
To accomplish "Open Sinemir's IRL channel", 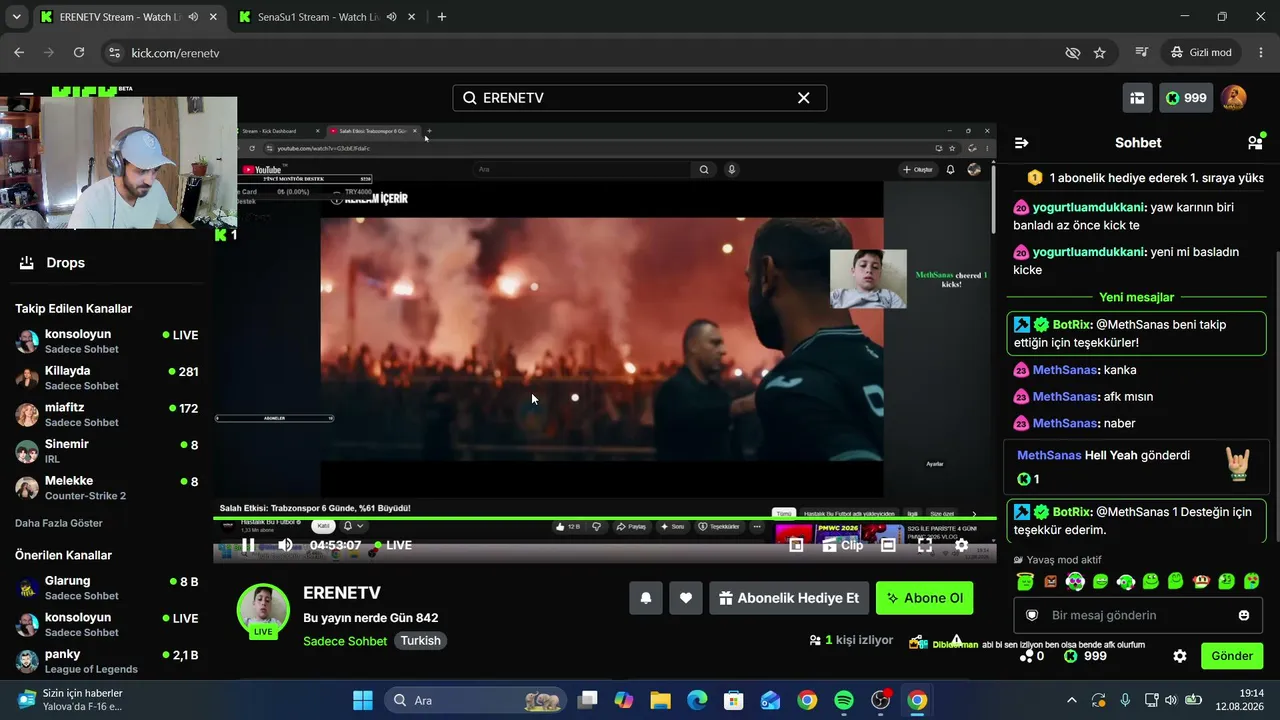I will point(106,451).
